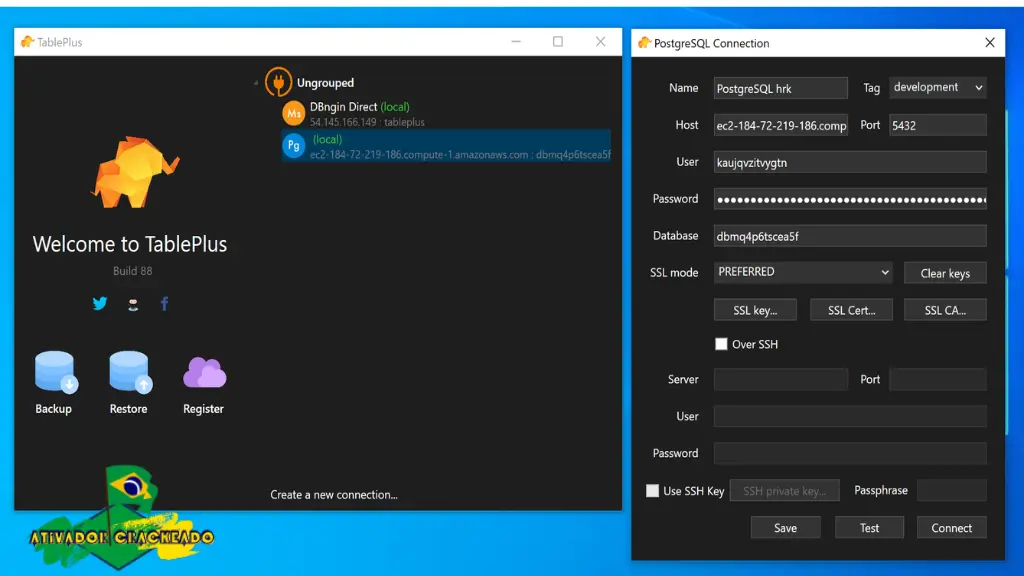The image size is (1024, 576).
Task: Click the Clear keys button
Action: click(x=945, y=273)
